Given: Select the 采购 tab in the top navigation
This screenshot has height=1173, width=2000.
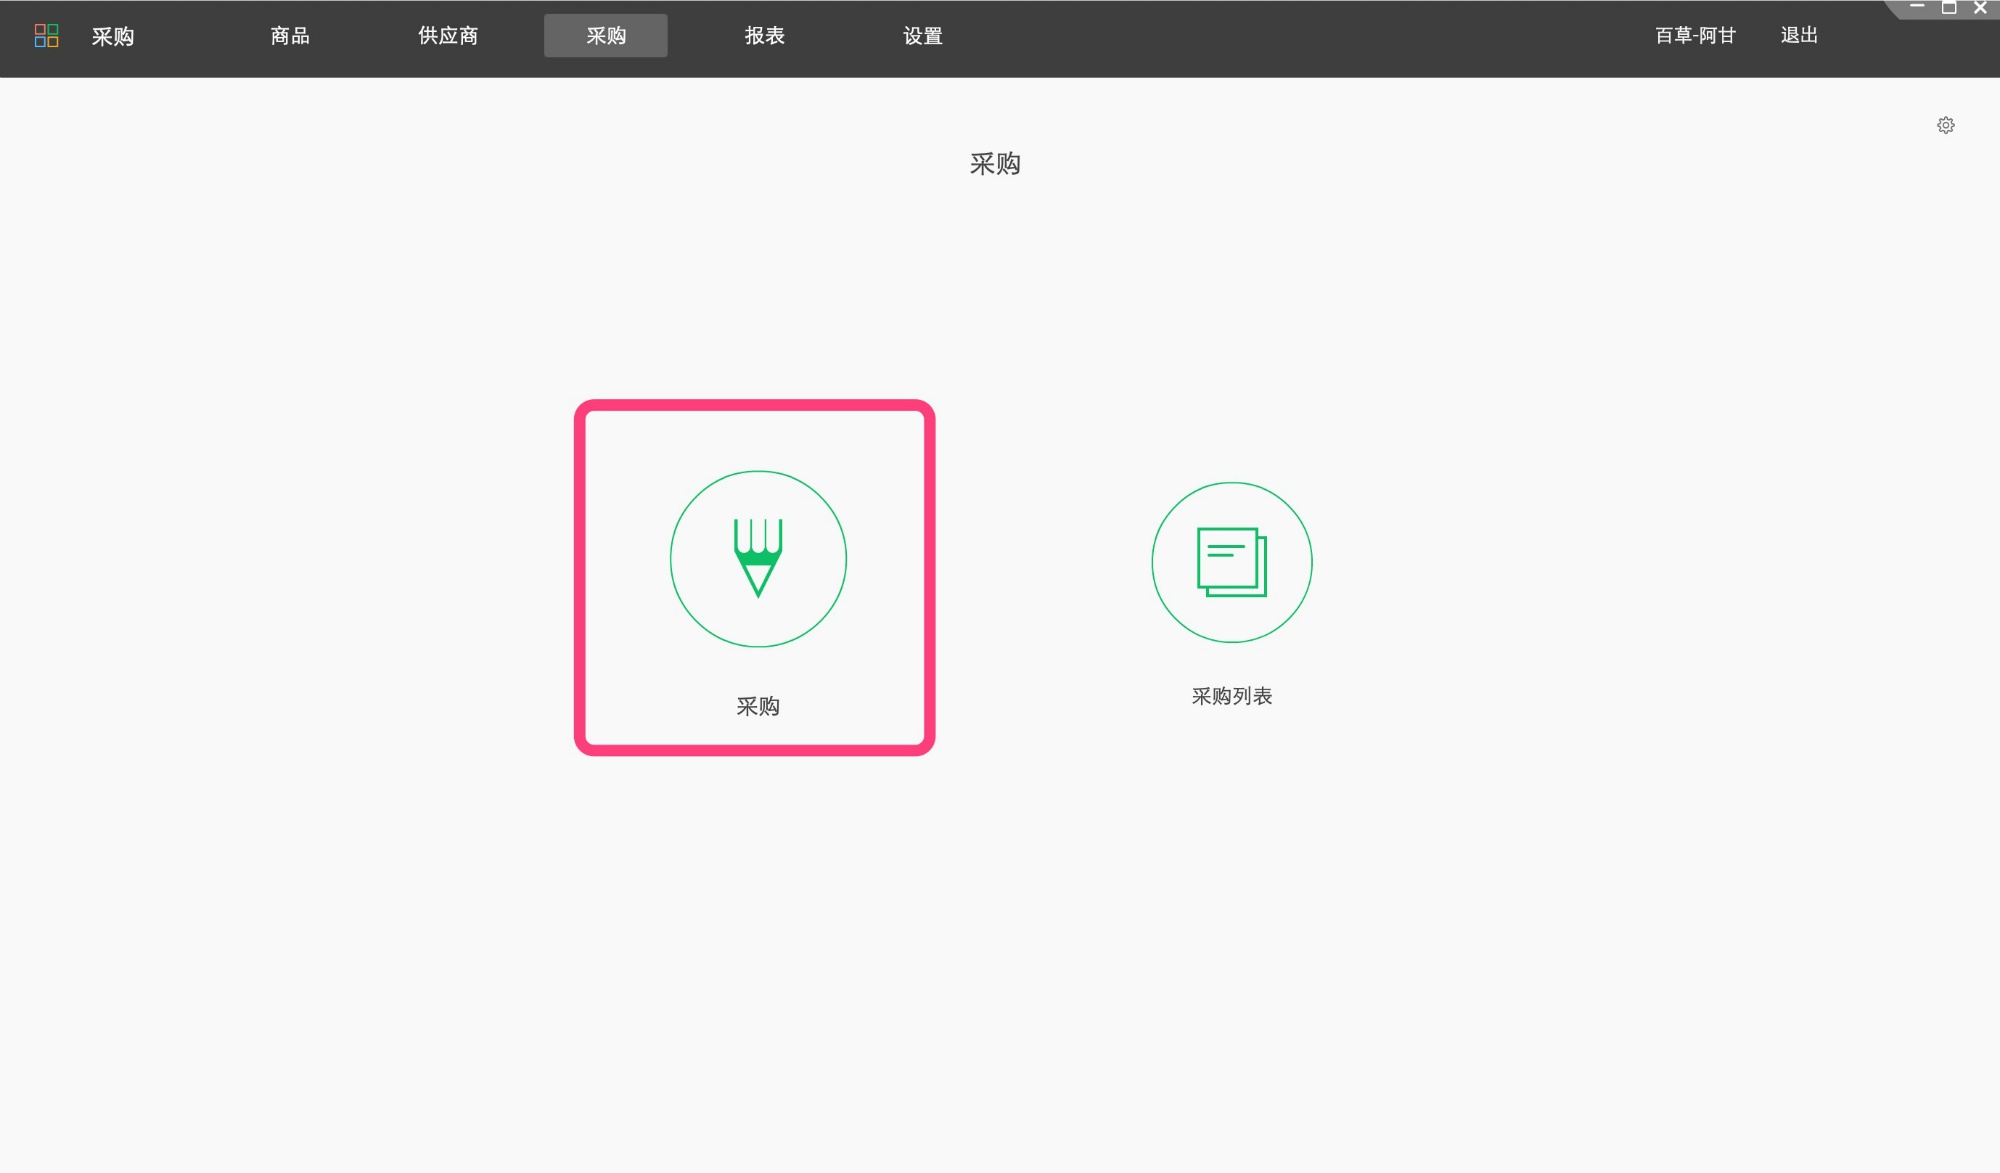Looking at the screenshot, I should [x=606, y=36].
